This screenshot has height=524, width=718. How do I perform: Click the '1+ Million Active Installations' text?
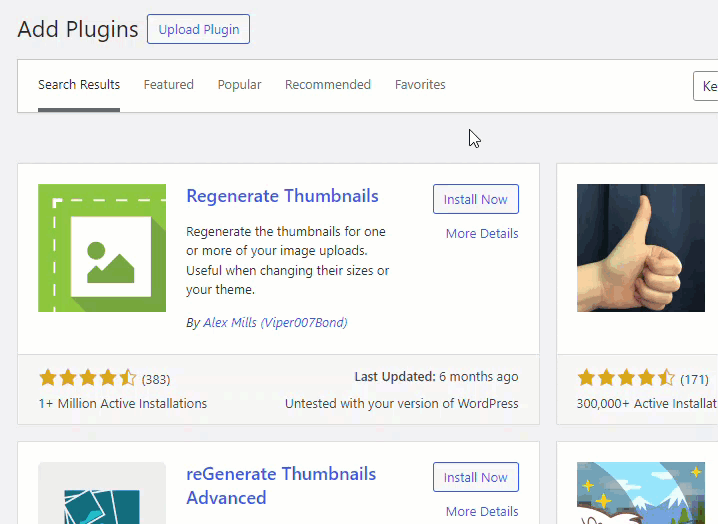pyautogui.click(x=123, y=404)
